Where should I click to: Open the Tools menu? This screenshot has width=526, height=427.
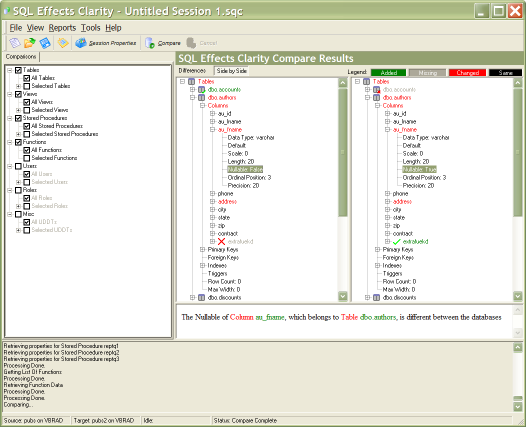click(91, 28)
